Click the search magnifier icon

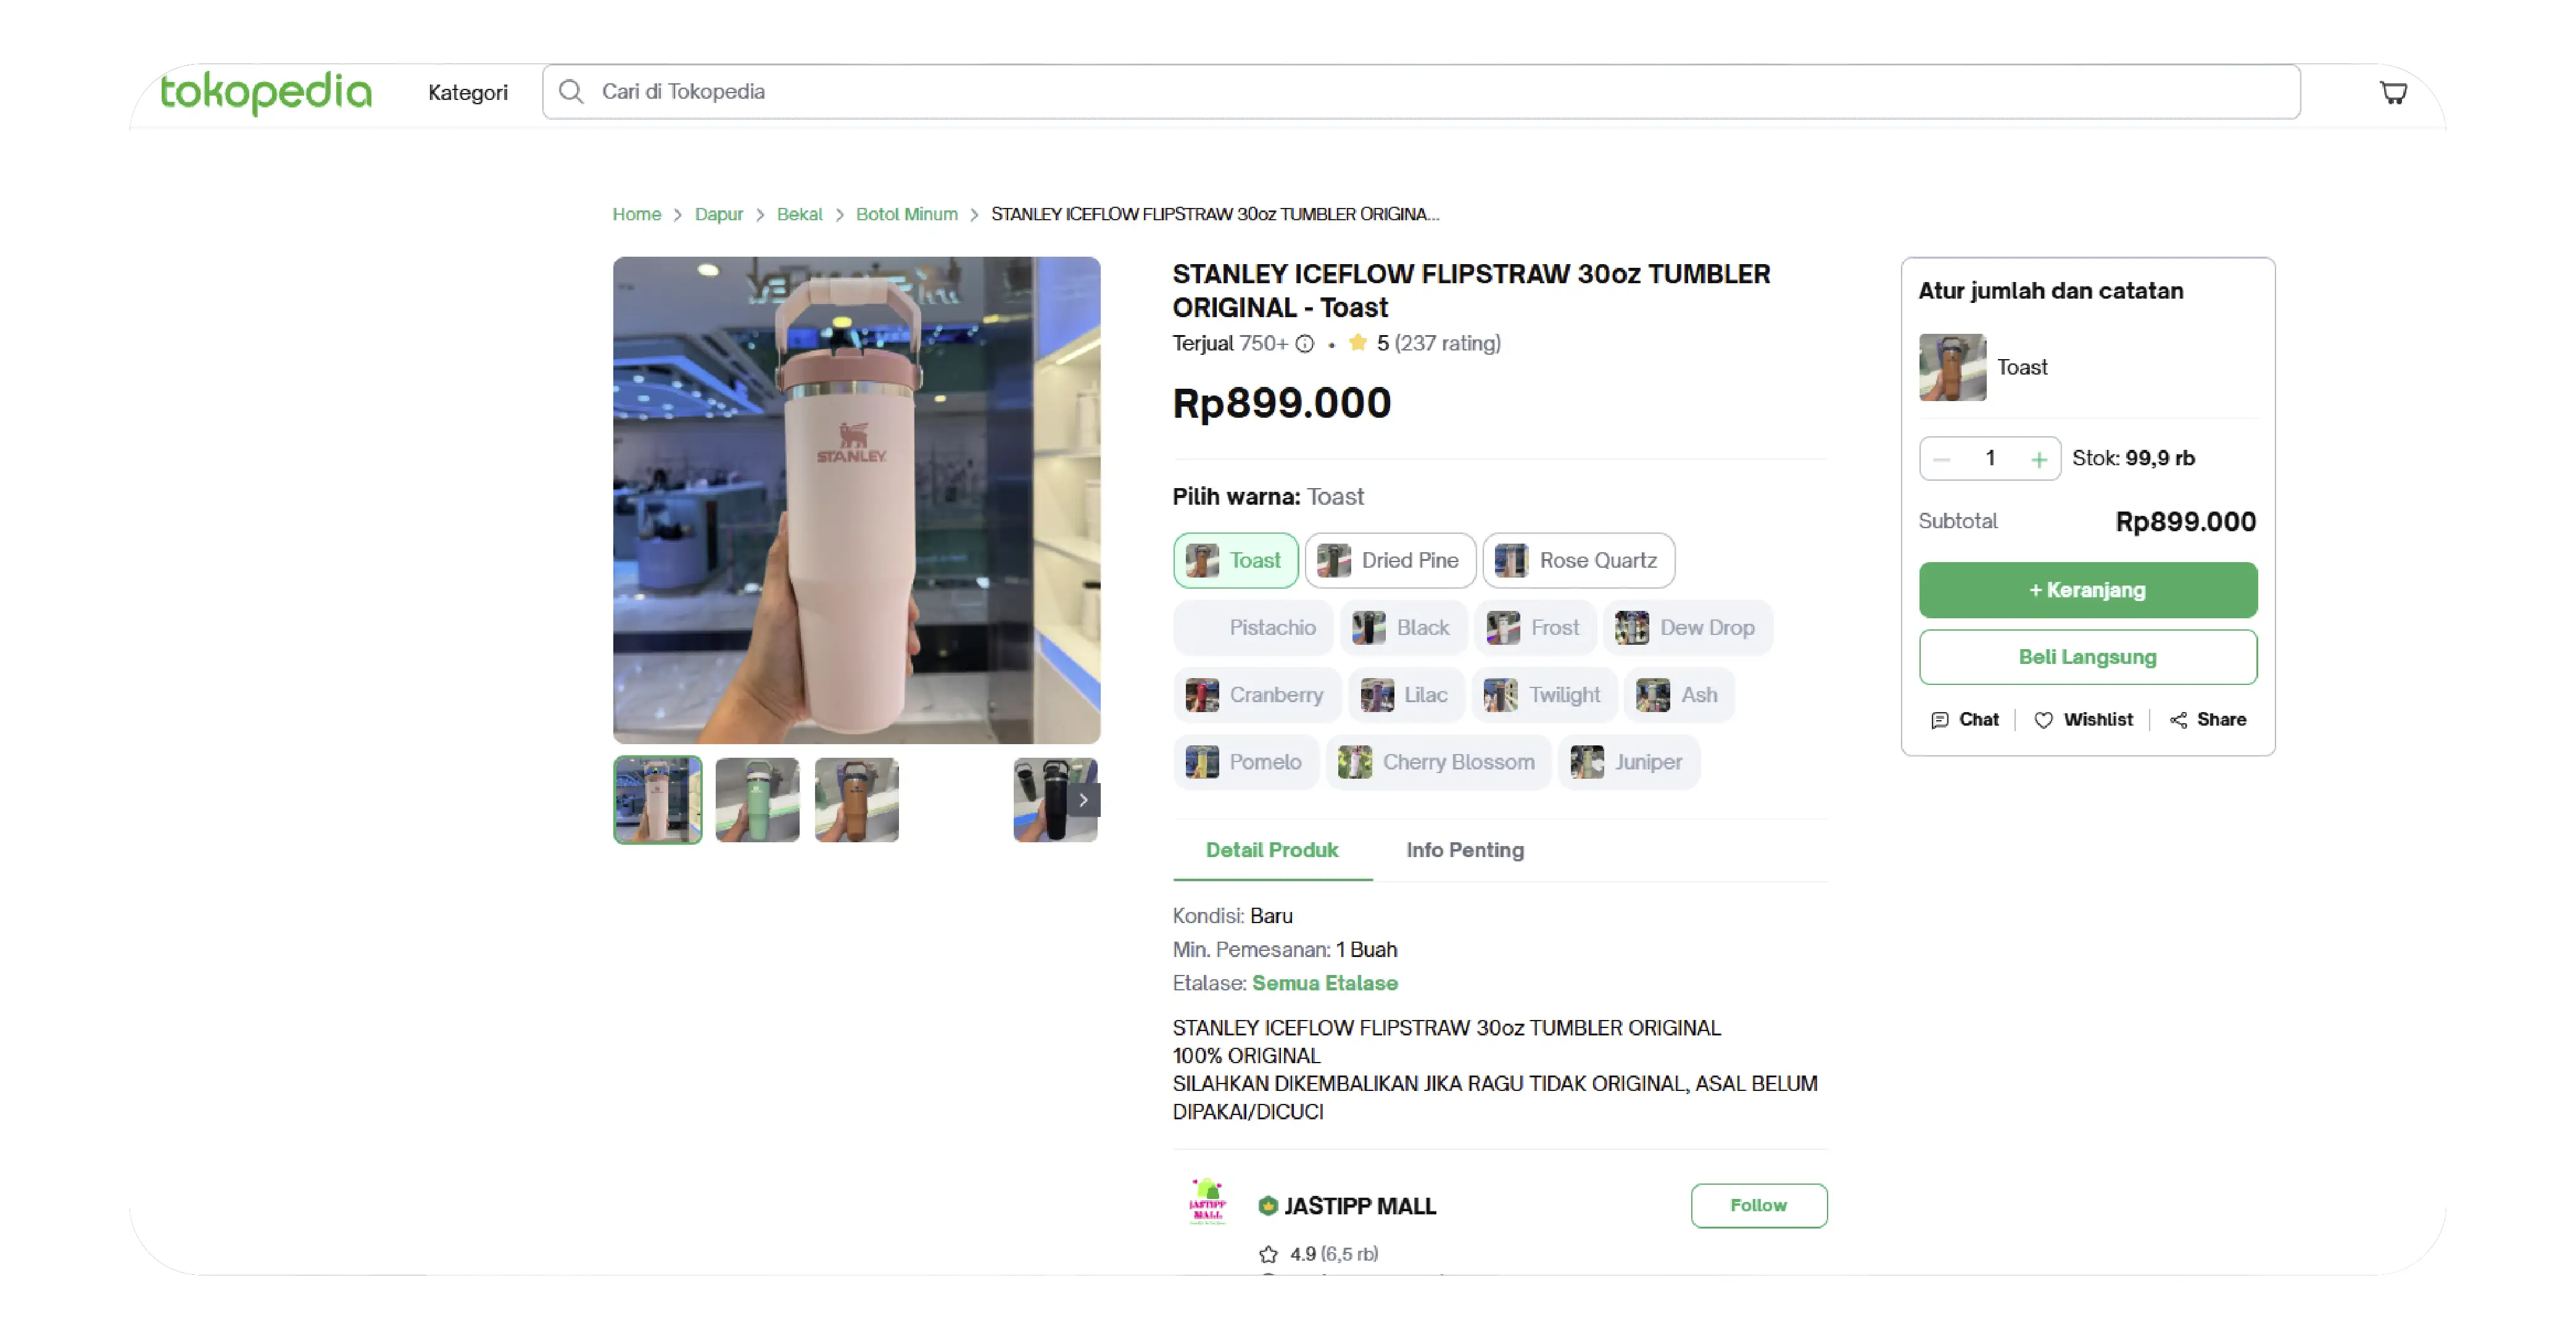571,92
